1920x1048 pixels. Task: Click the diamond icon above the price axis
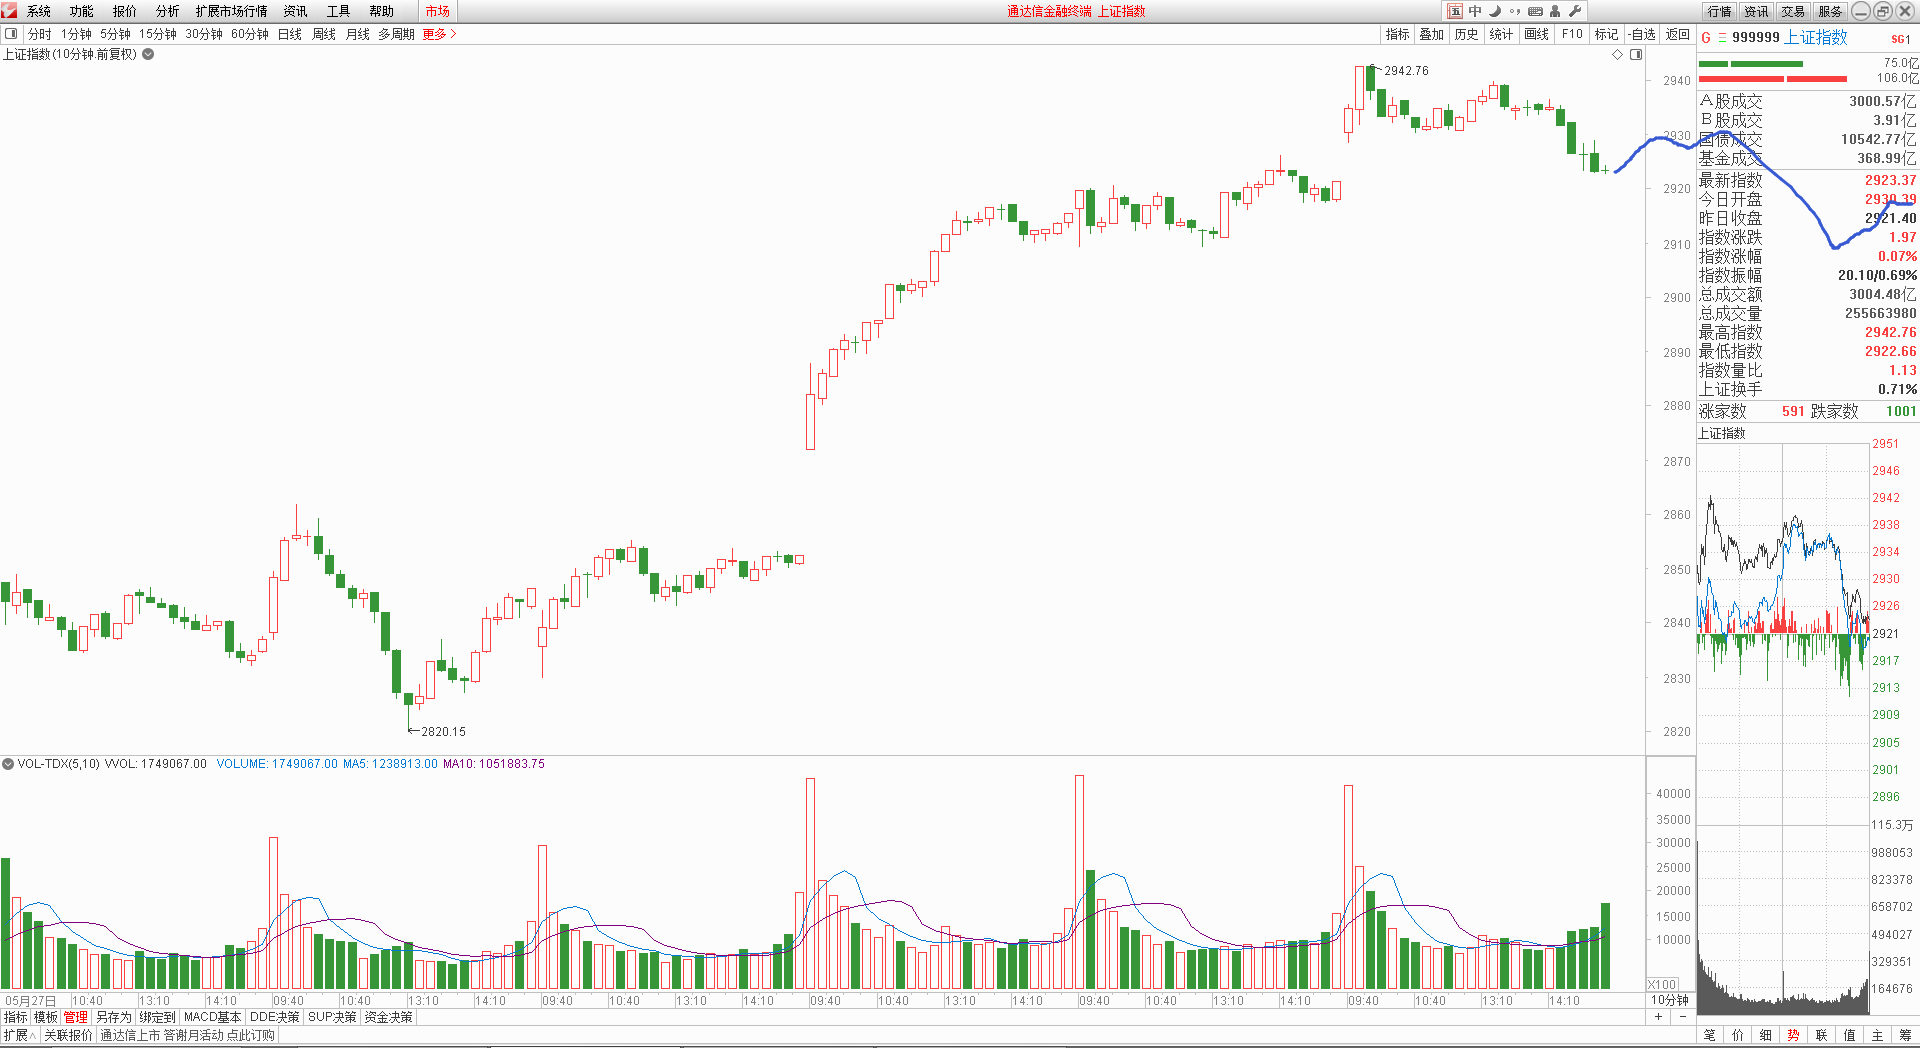1617,55
